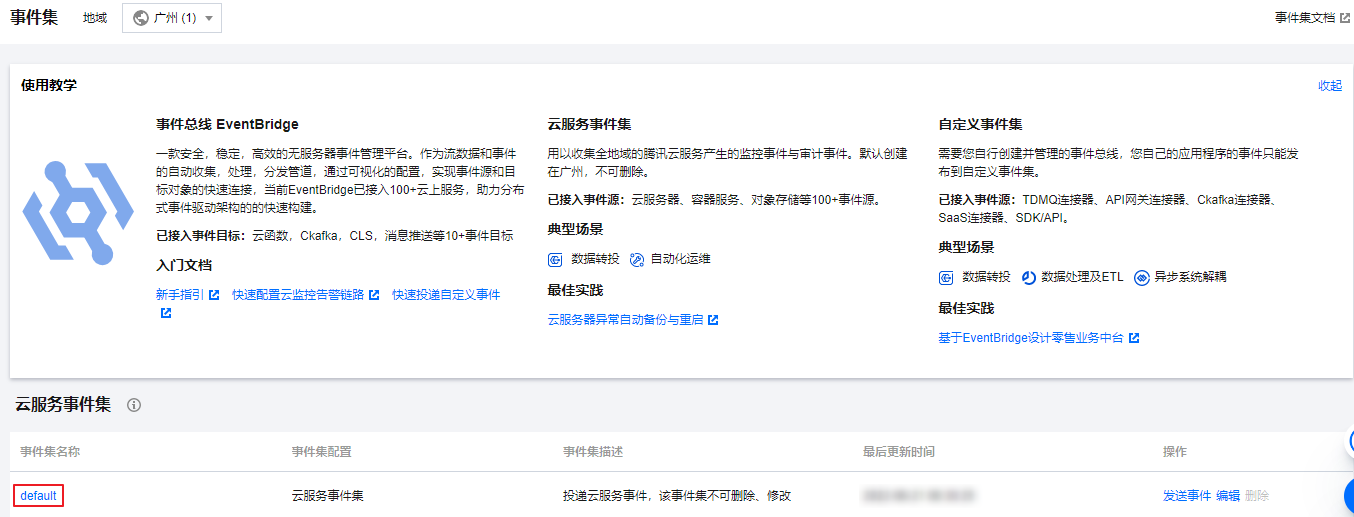Click external-link icon after 基于EventBridge设计零售业务中台
Image resolution: width=1354 pixels, height=517 pixels.
[x=1134, y=338]
